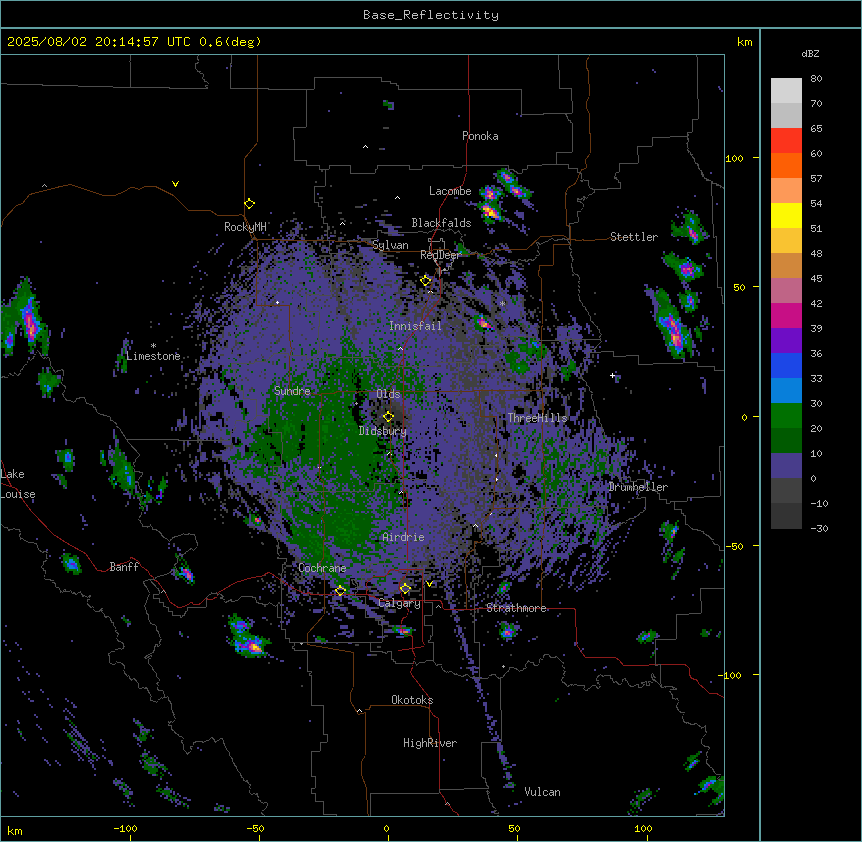
Task: Click the km label in the top-right corner
Action: (x=744, y=42)
